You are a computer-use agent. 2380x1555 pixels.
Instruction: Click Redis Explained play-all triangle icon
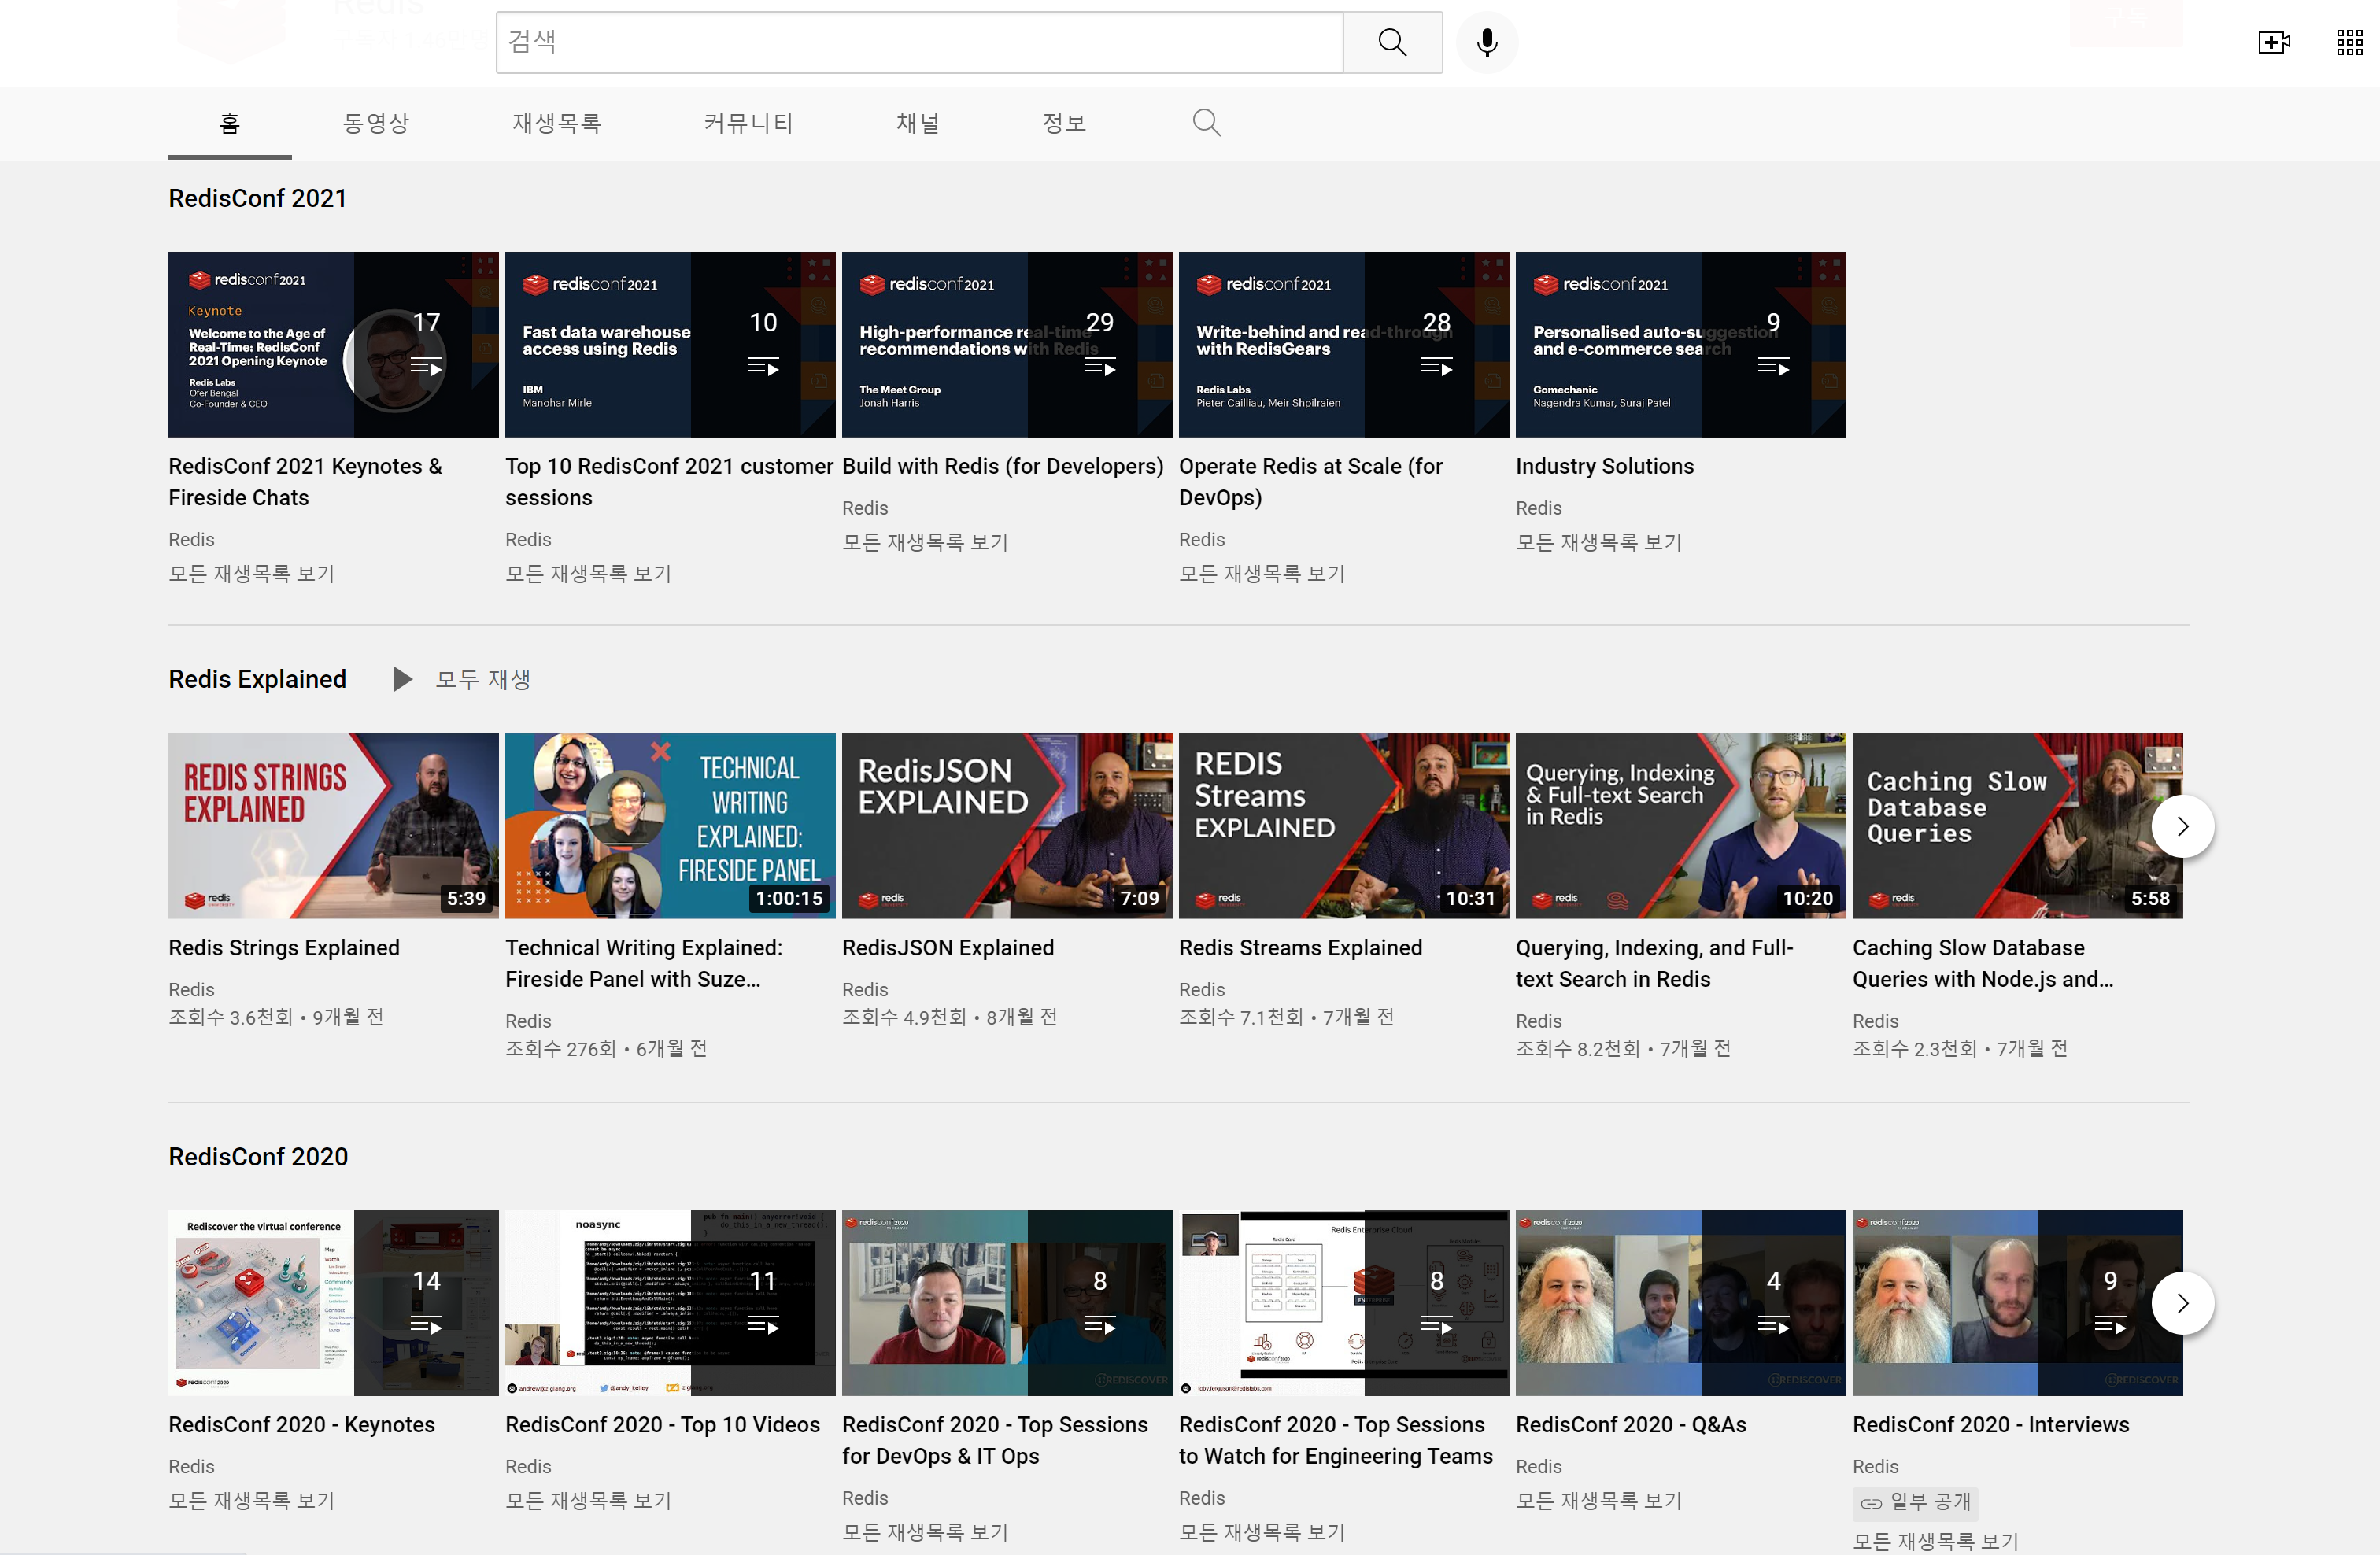coord(402,680)
